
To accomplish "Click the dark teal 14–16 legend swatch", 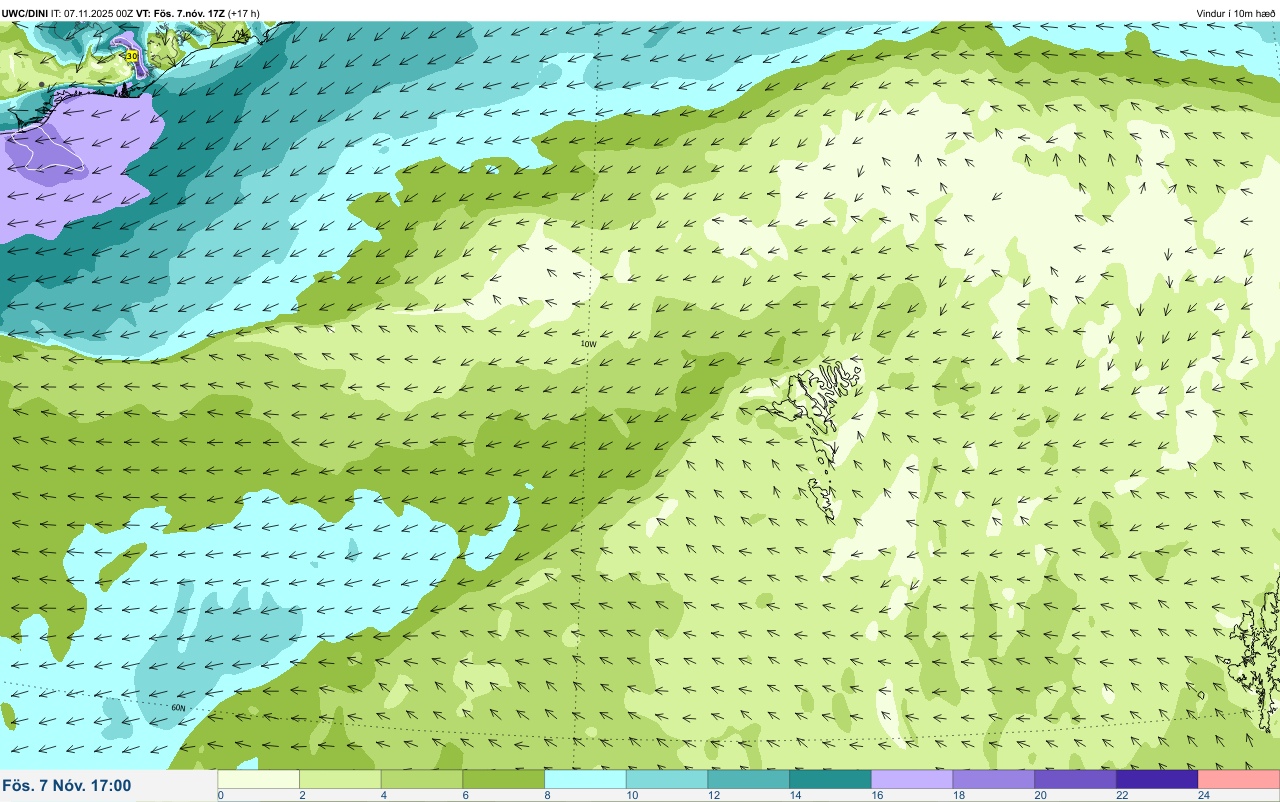I will [830, 779].
